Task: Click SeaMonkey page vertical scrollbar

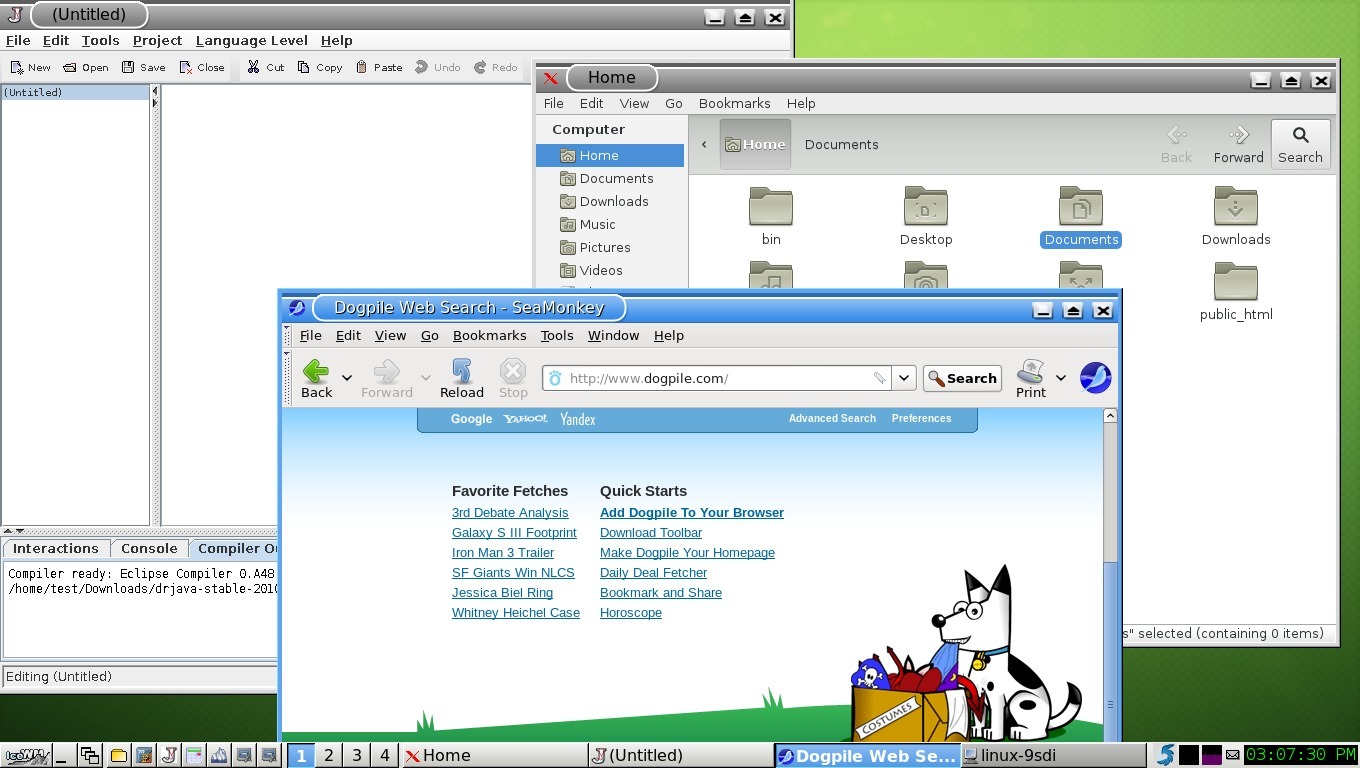Action: point(1110,575)
